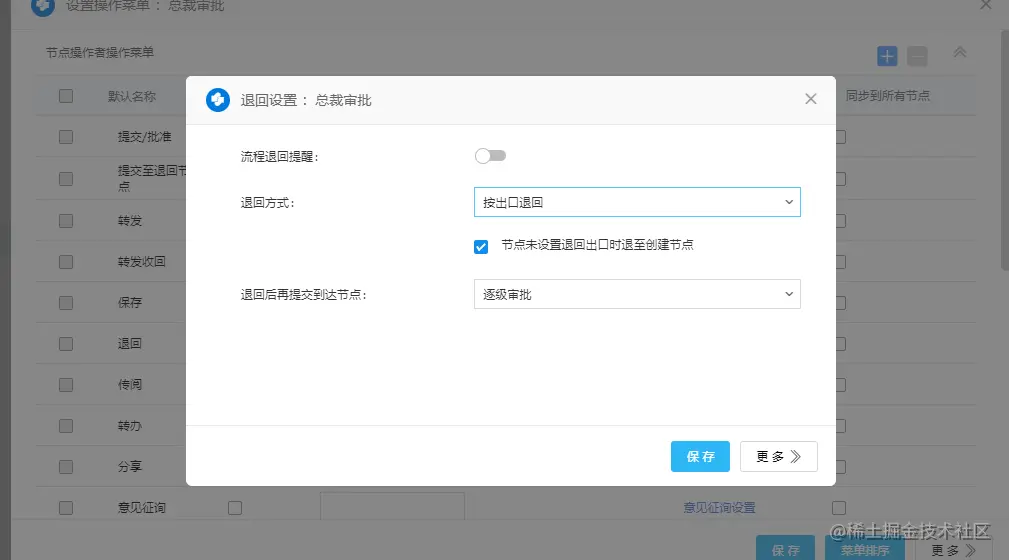This screenshot has width=1009, height=560.
Task: Click the 传阅 row label
Action: [129, 384]
